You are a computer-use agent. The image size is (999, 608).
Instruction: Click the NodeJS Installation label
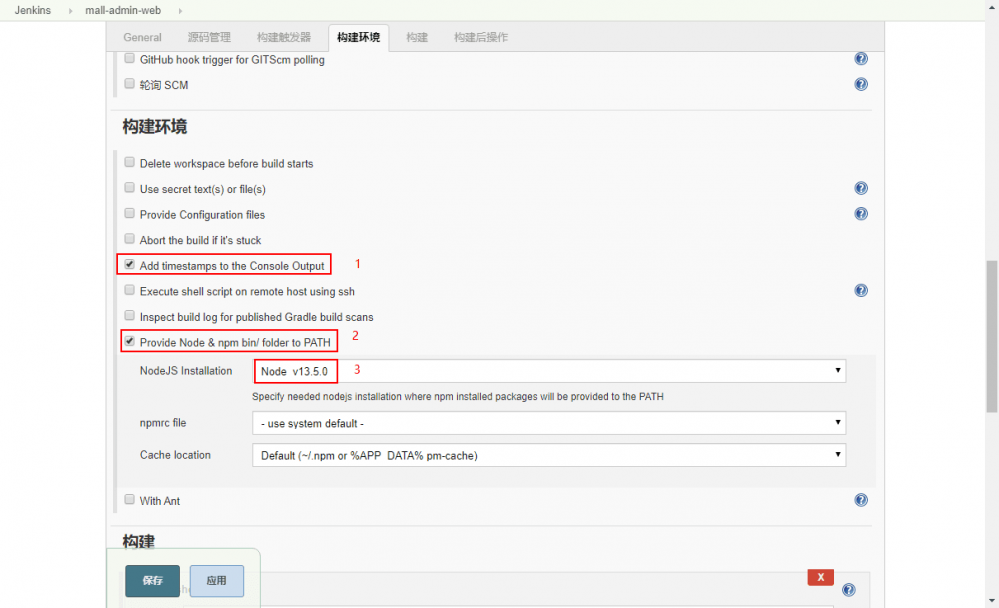(185, 371)
